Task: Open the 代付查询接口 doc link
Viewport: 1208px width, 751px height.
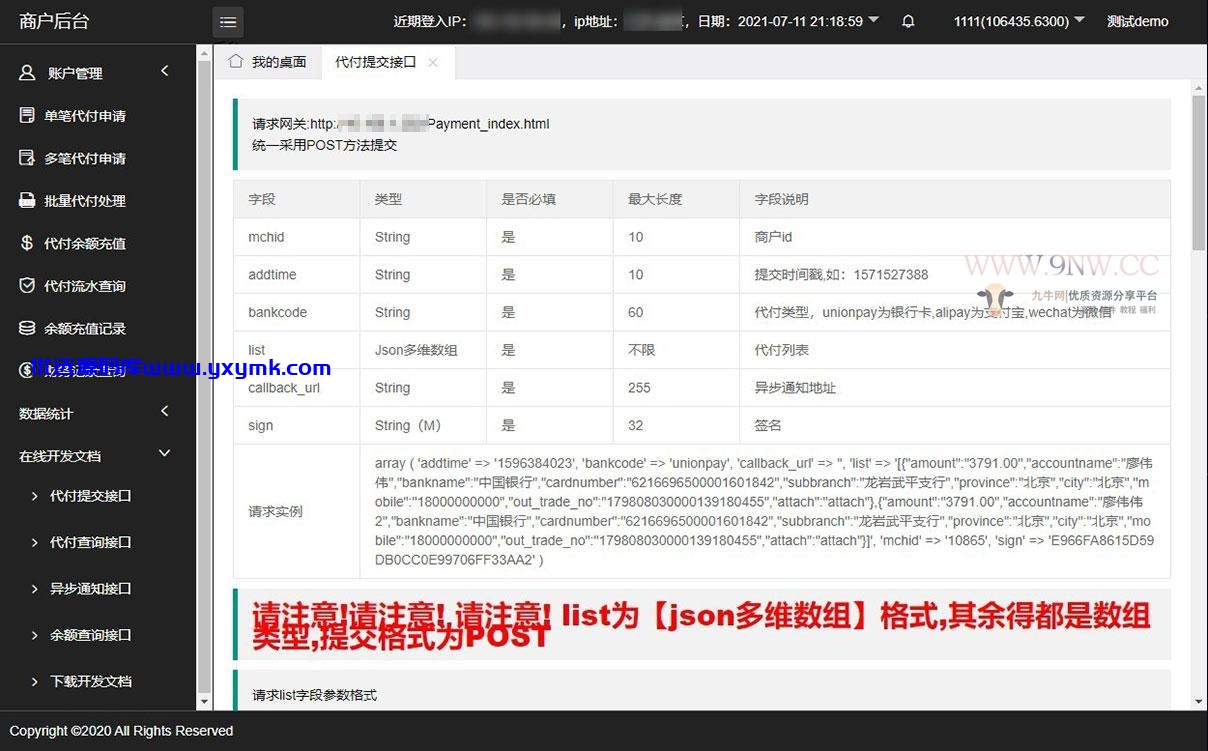Action: [x=91, y=542]
